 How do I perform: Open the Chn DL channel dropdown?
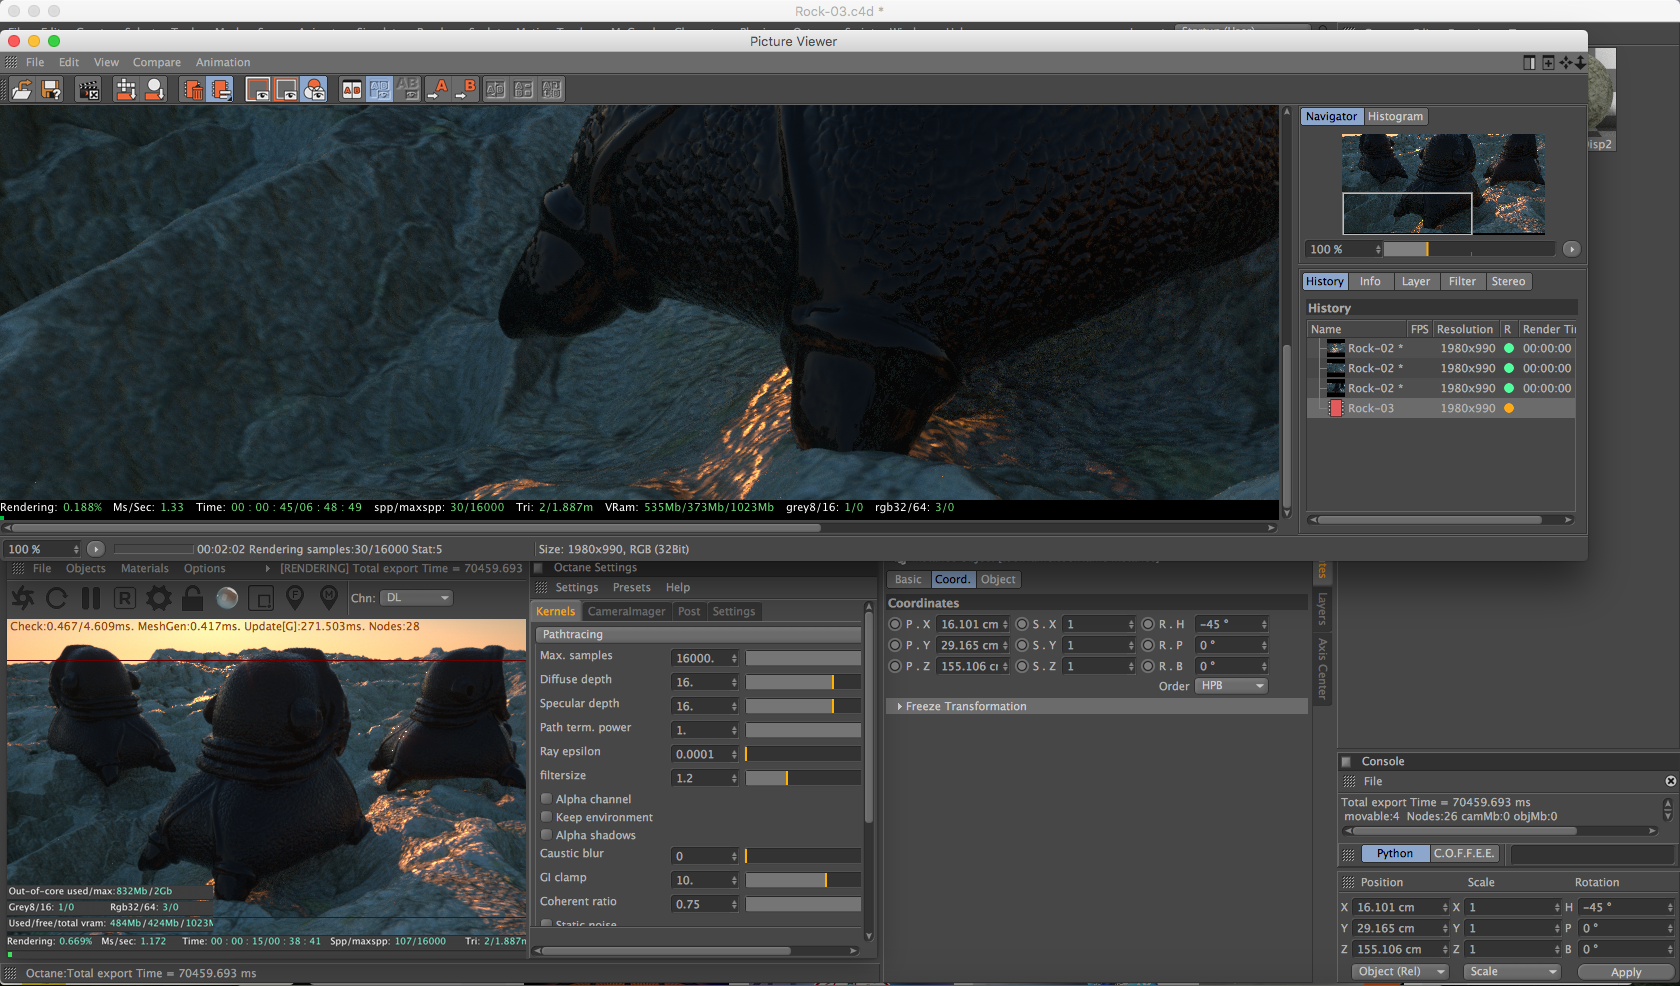tap(417, 598)
